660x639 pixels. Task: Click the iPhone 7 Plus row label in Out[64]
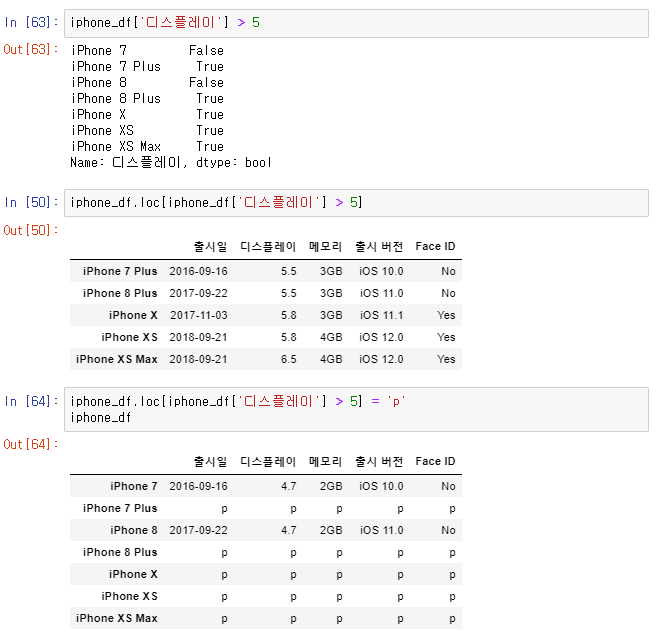[120, 508]
